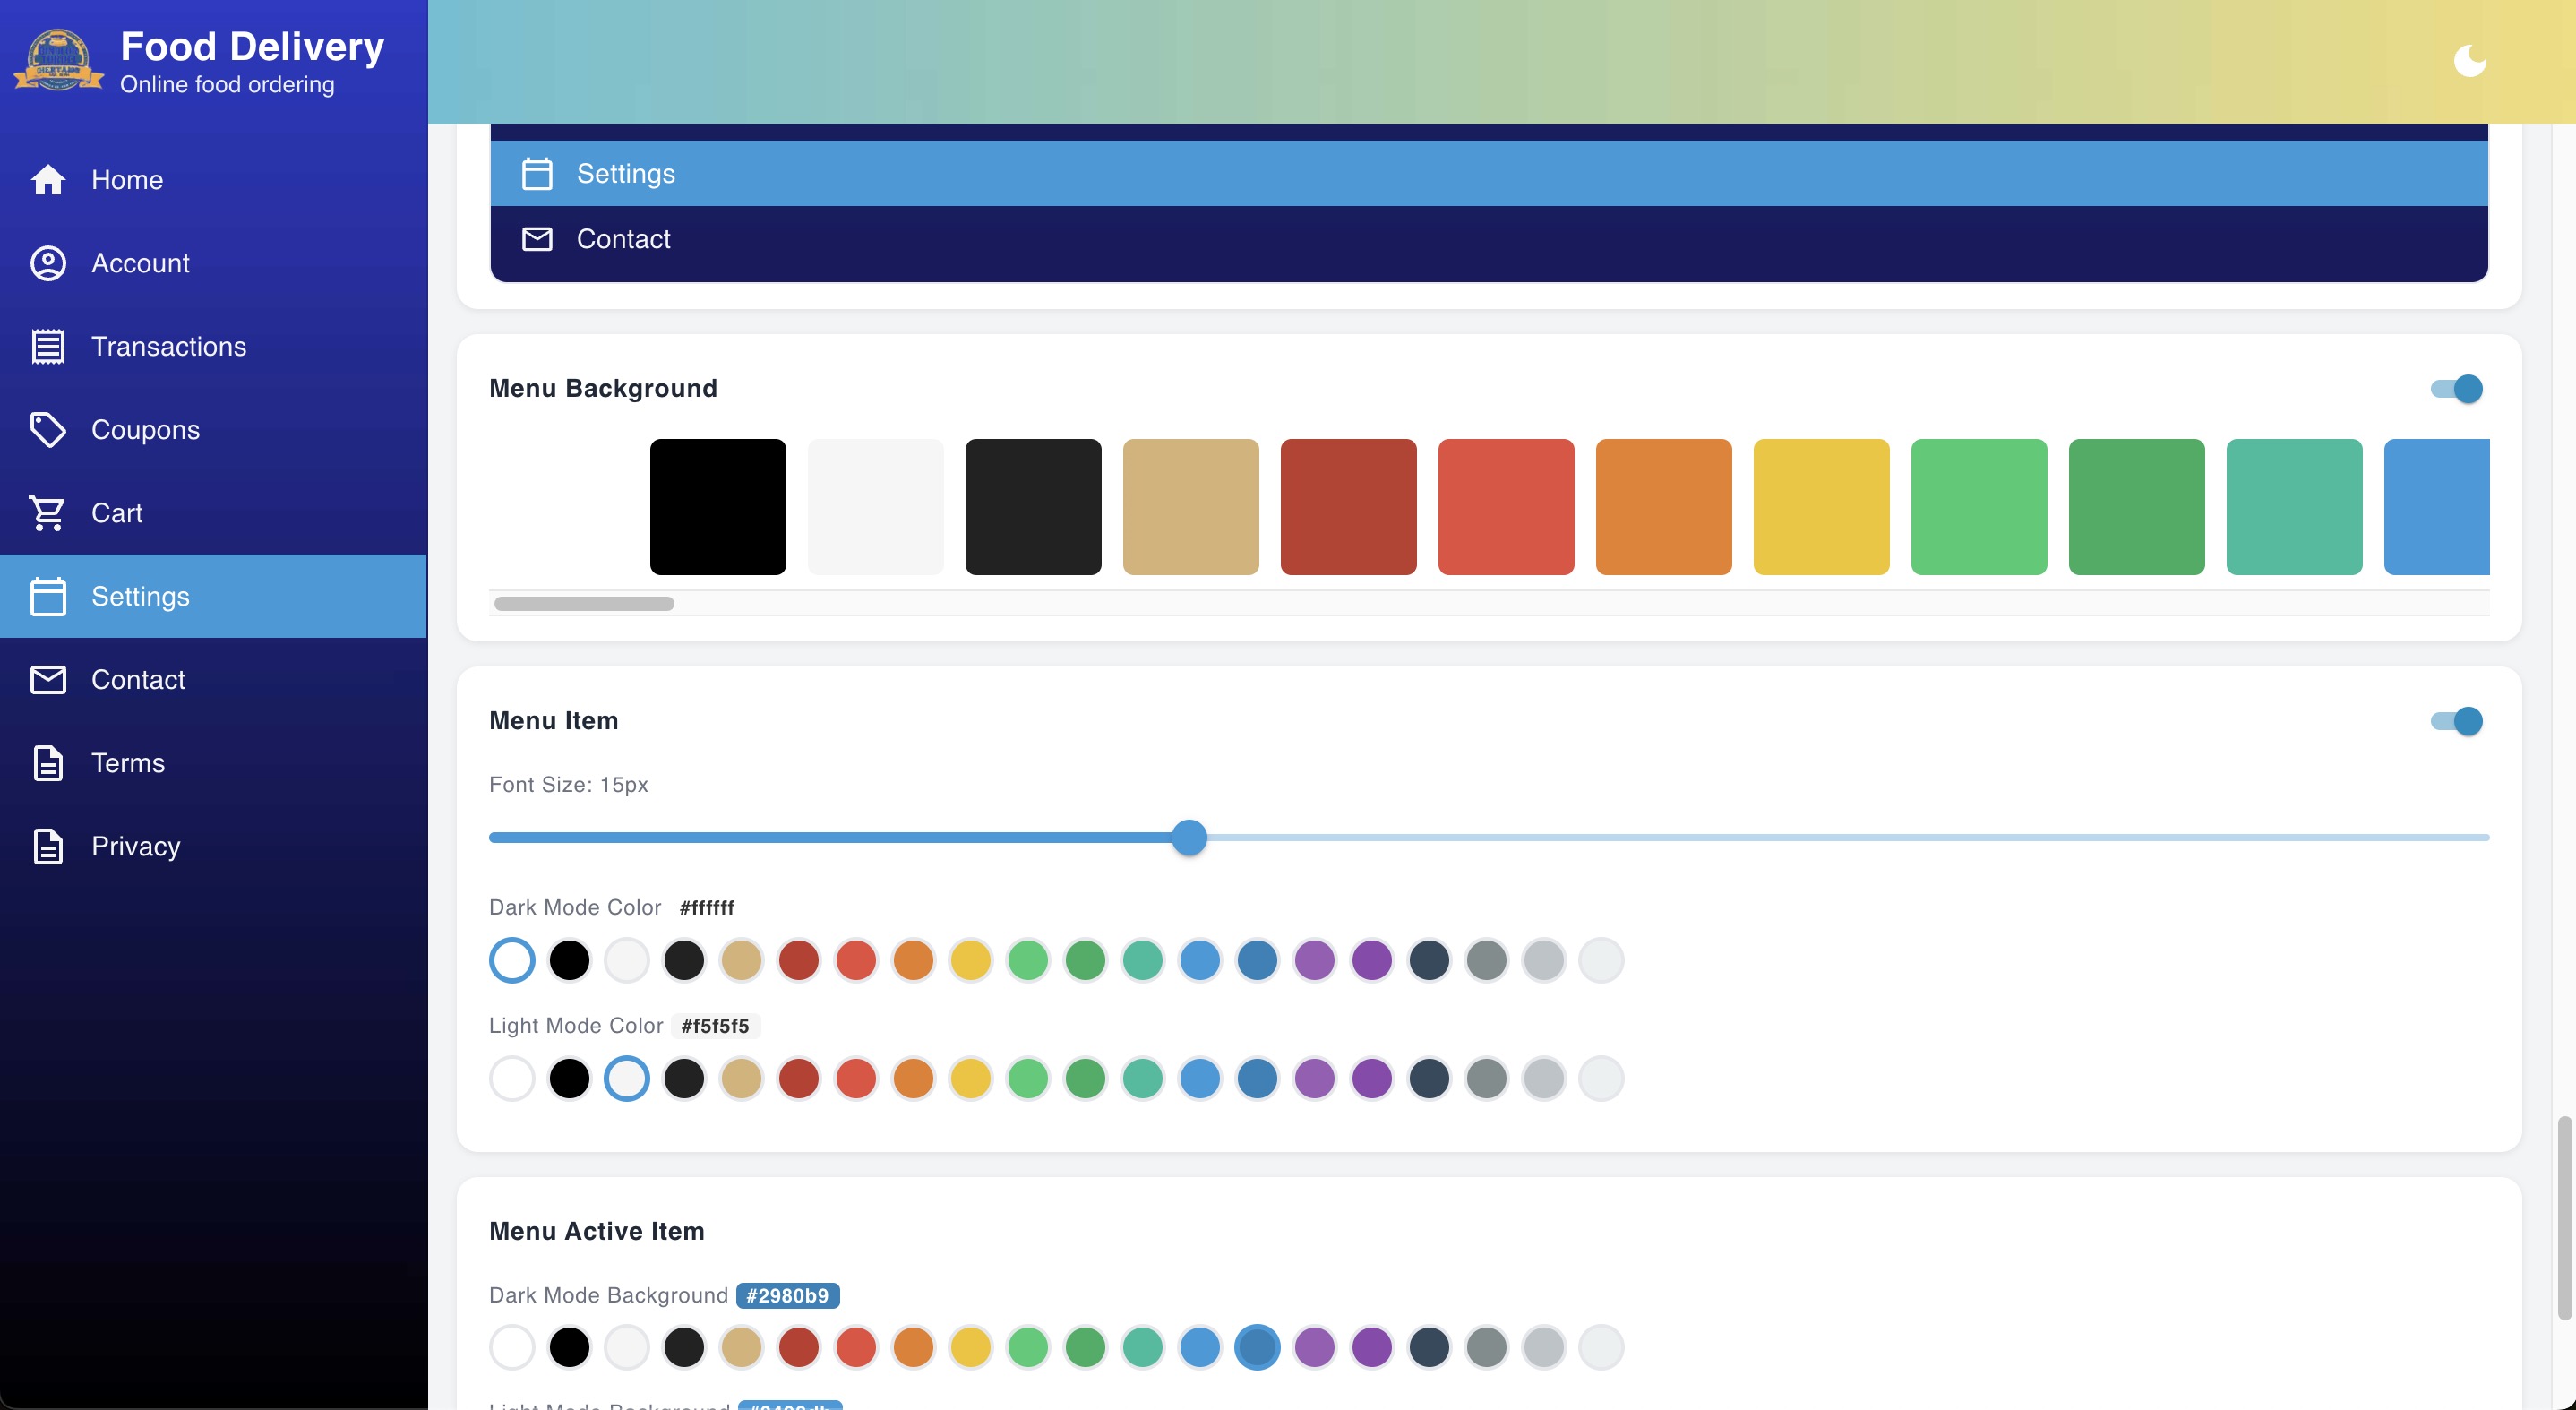This screenshot has width=2576, height=1410.
Task: Click the Cart shopping cart icon
Action: click(48, 513)
